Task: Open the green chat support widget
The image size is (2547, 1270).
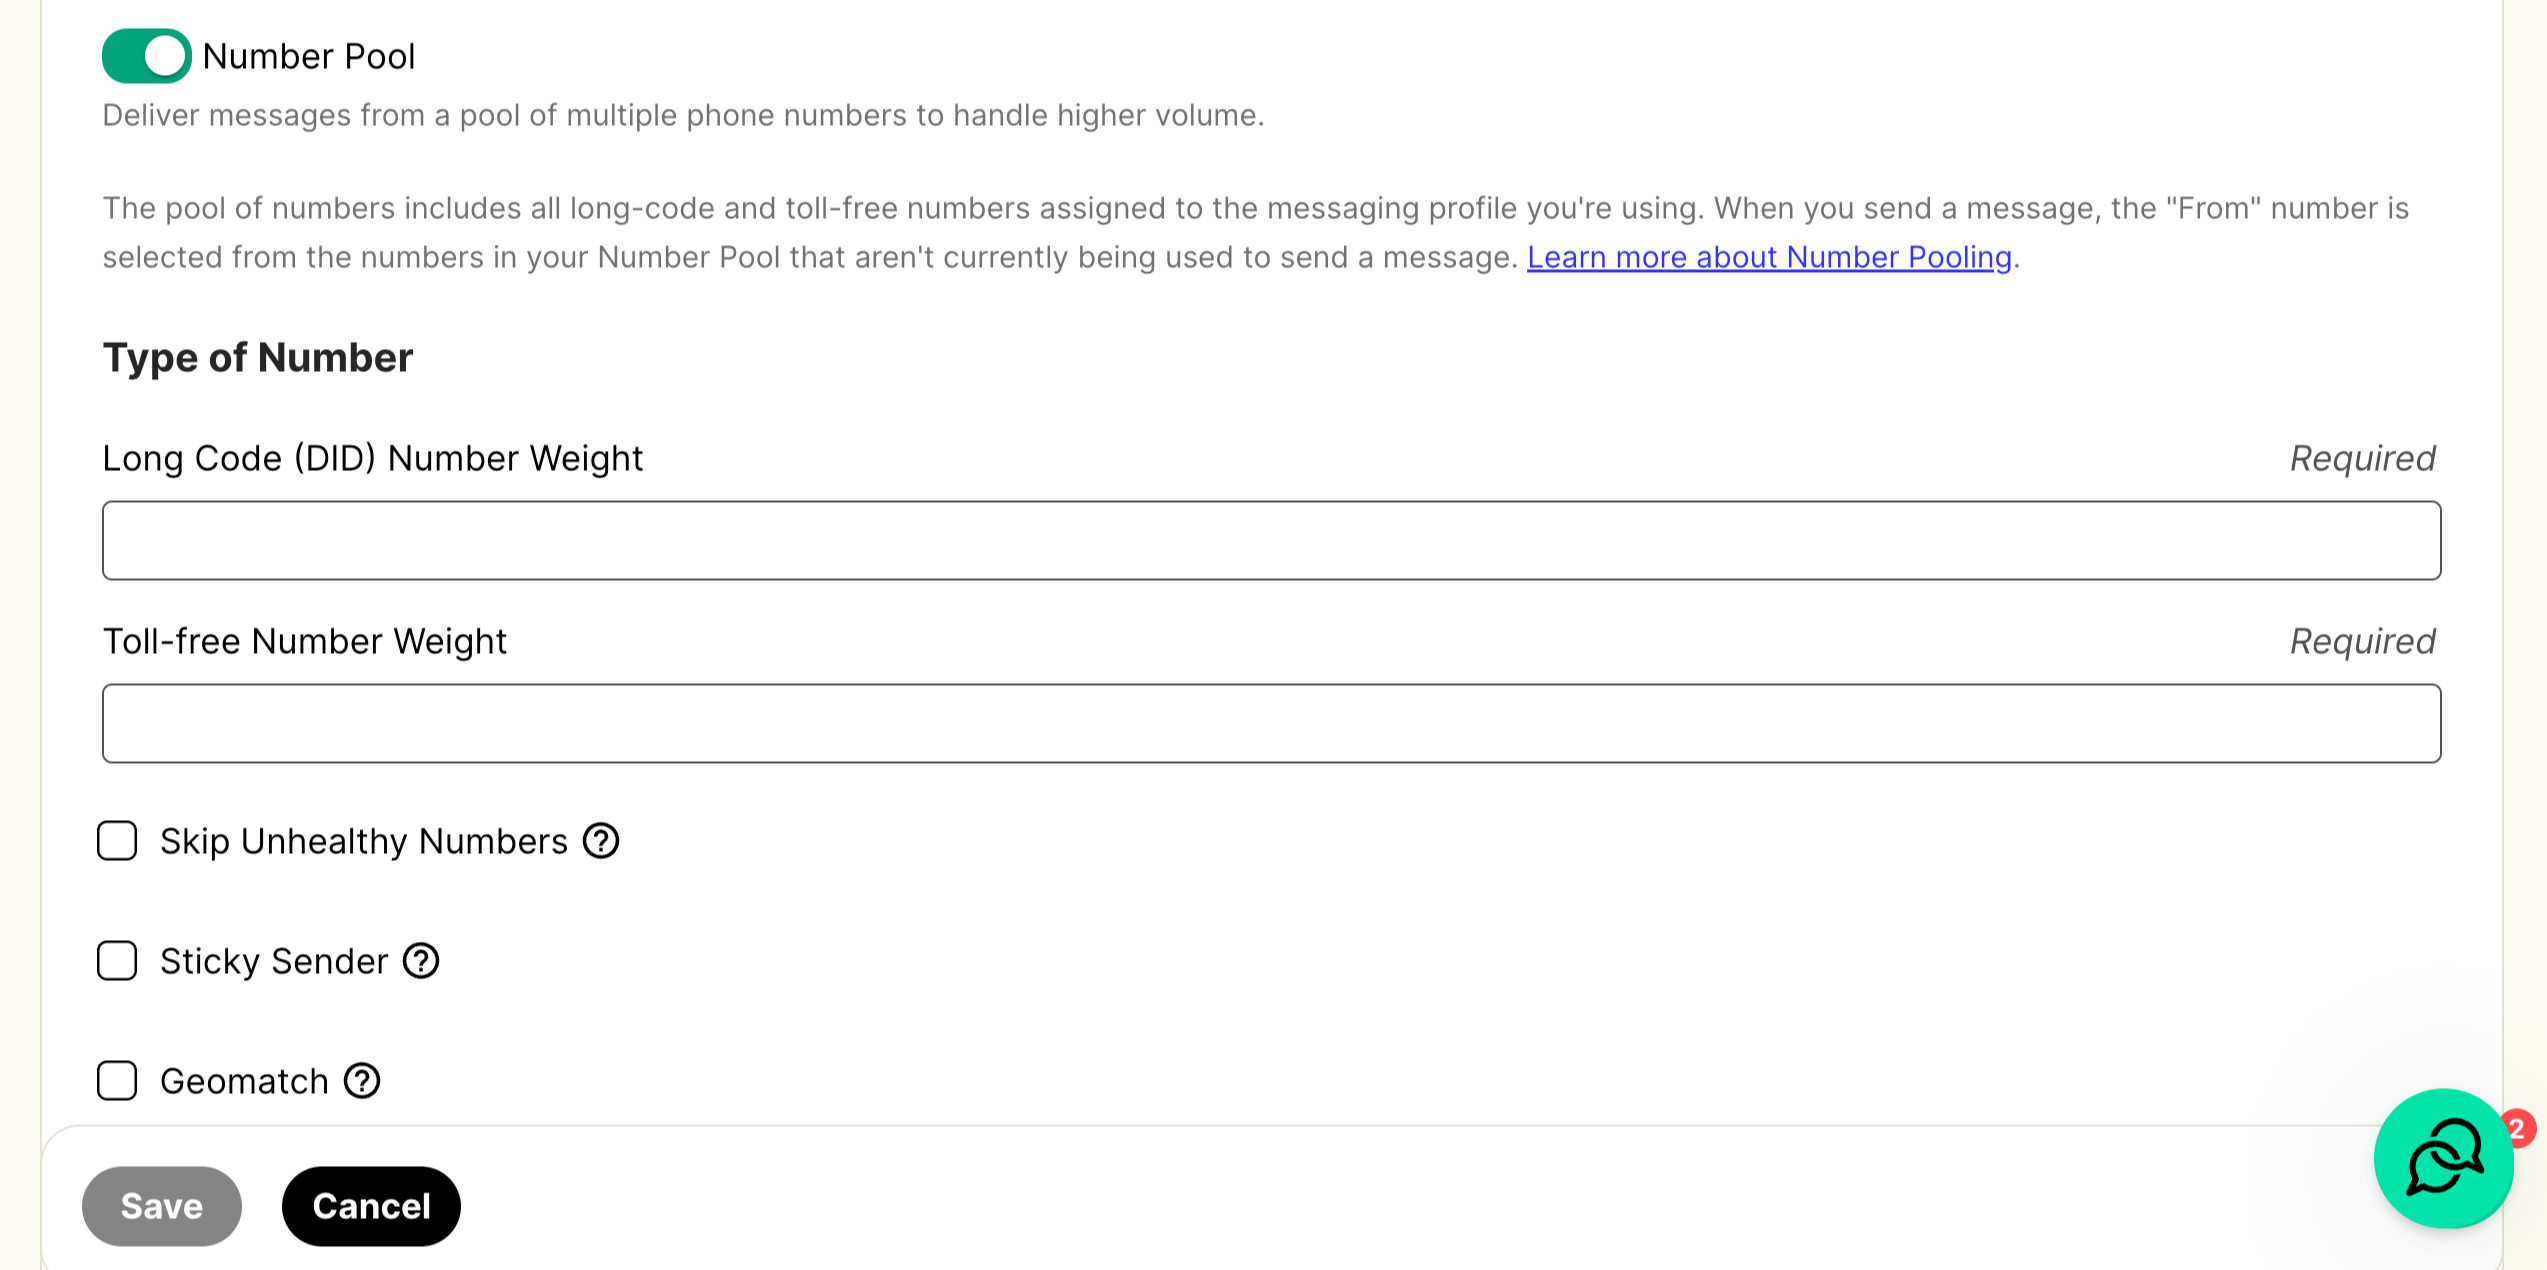Action: [2443, 1158]
